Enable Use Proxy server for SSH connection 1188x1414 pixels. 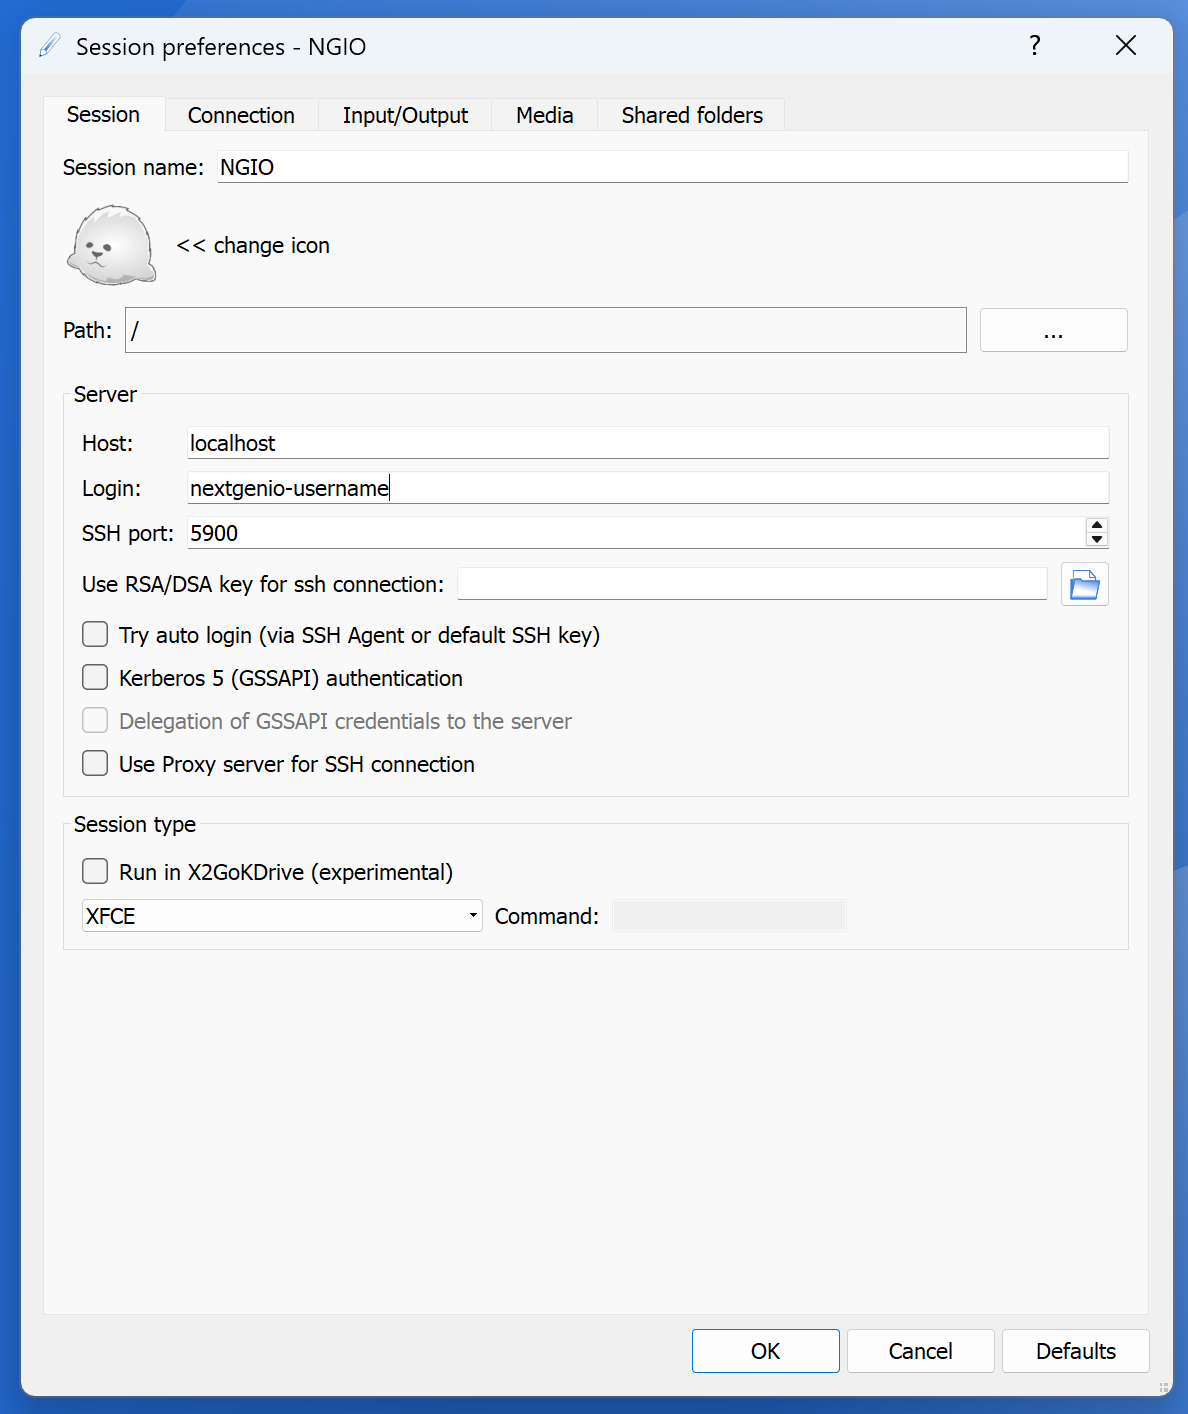(x=95, y=764)
